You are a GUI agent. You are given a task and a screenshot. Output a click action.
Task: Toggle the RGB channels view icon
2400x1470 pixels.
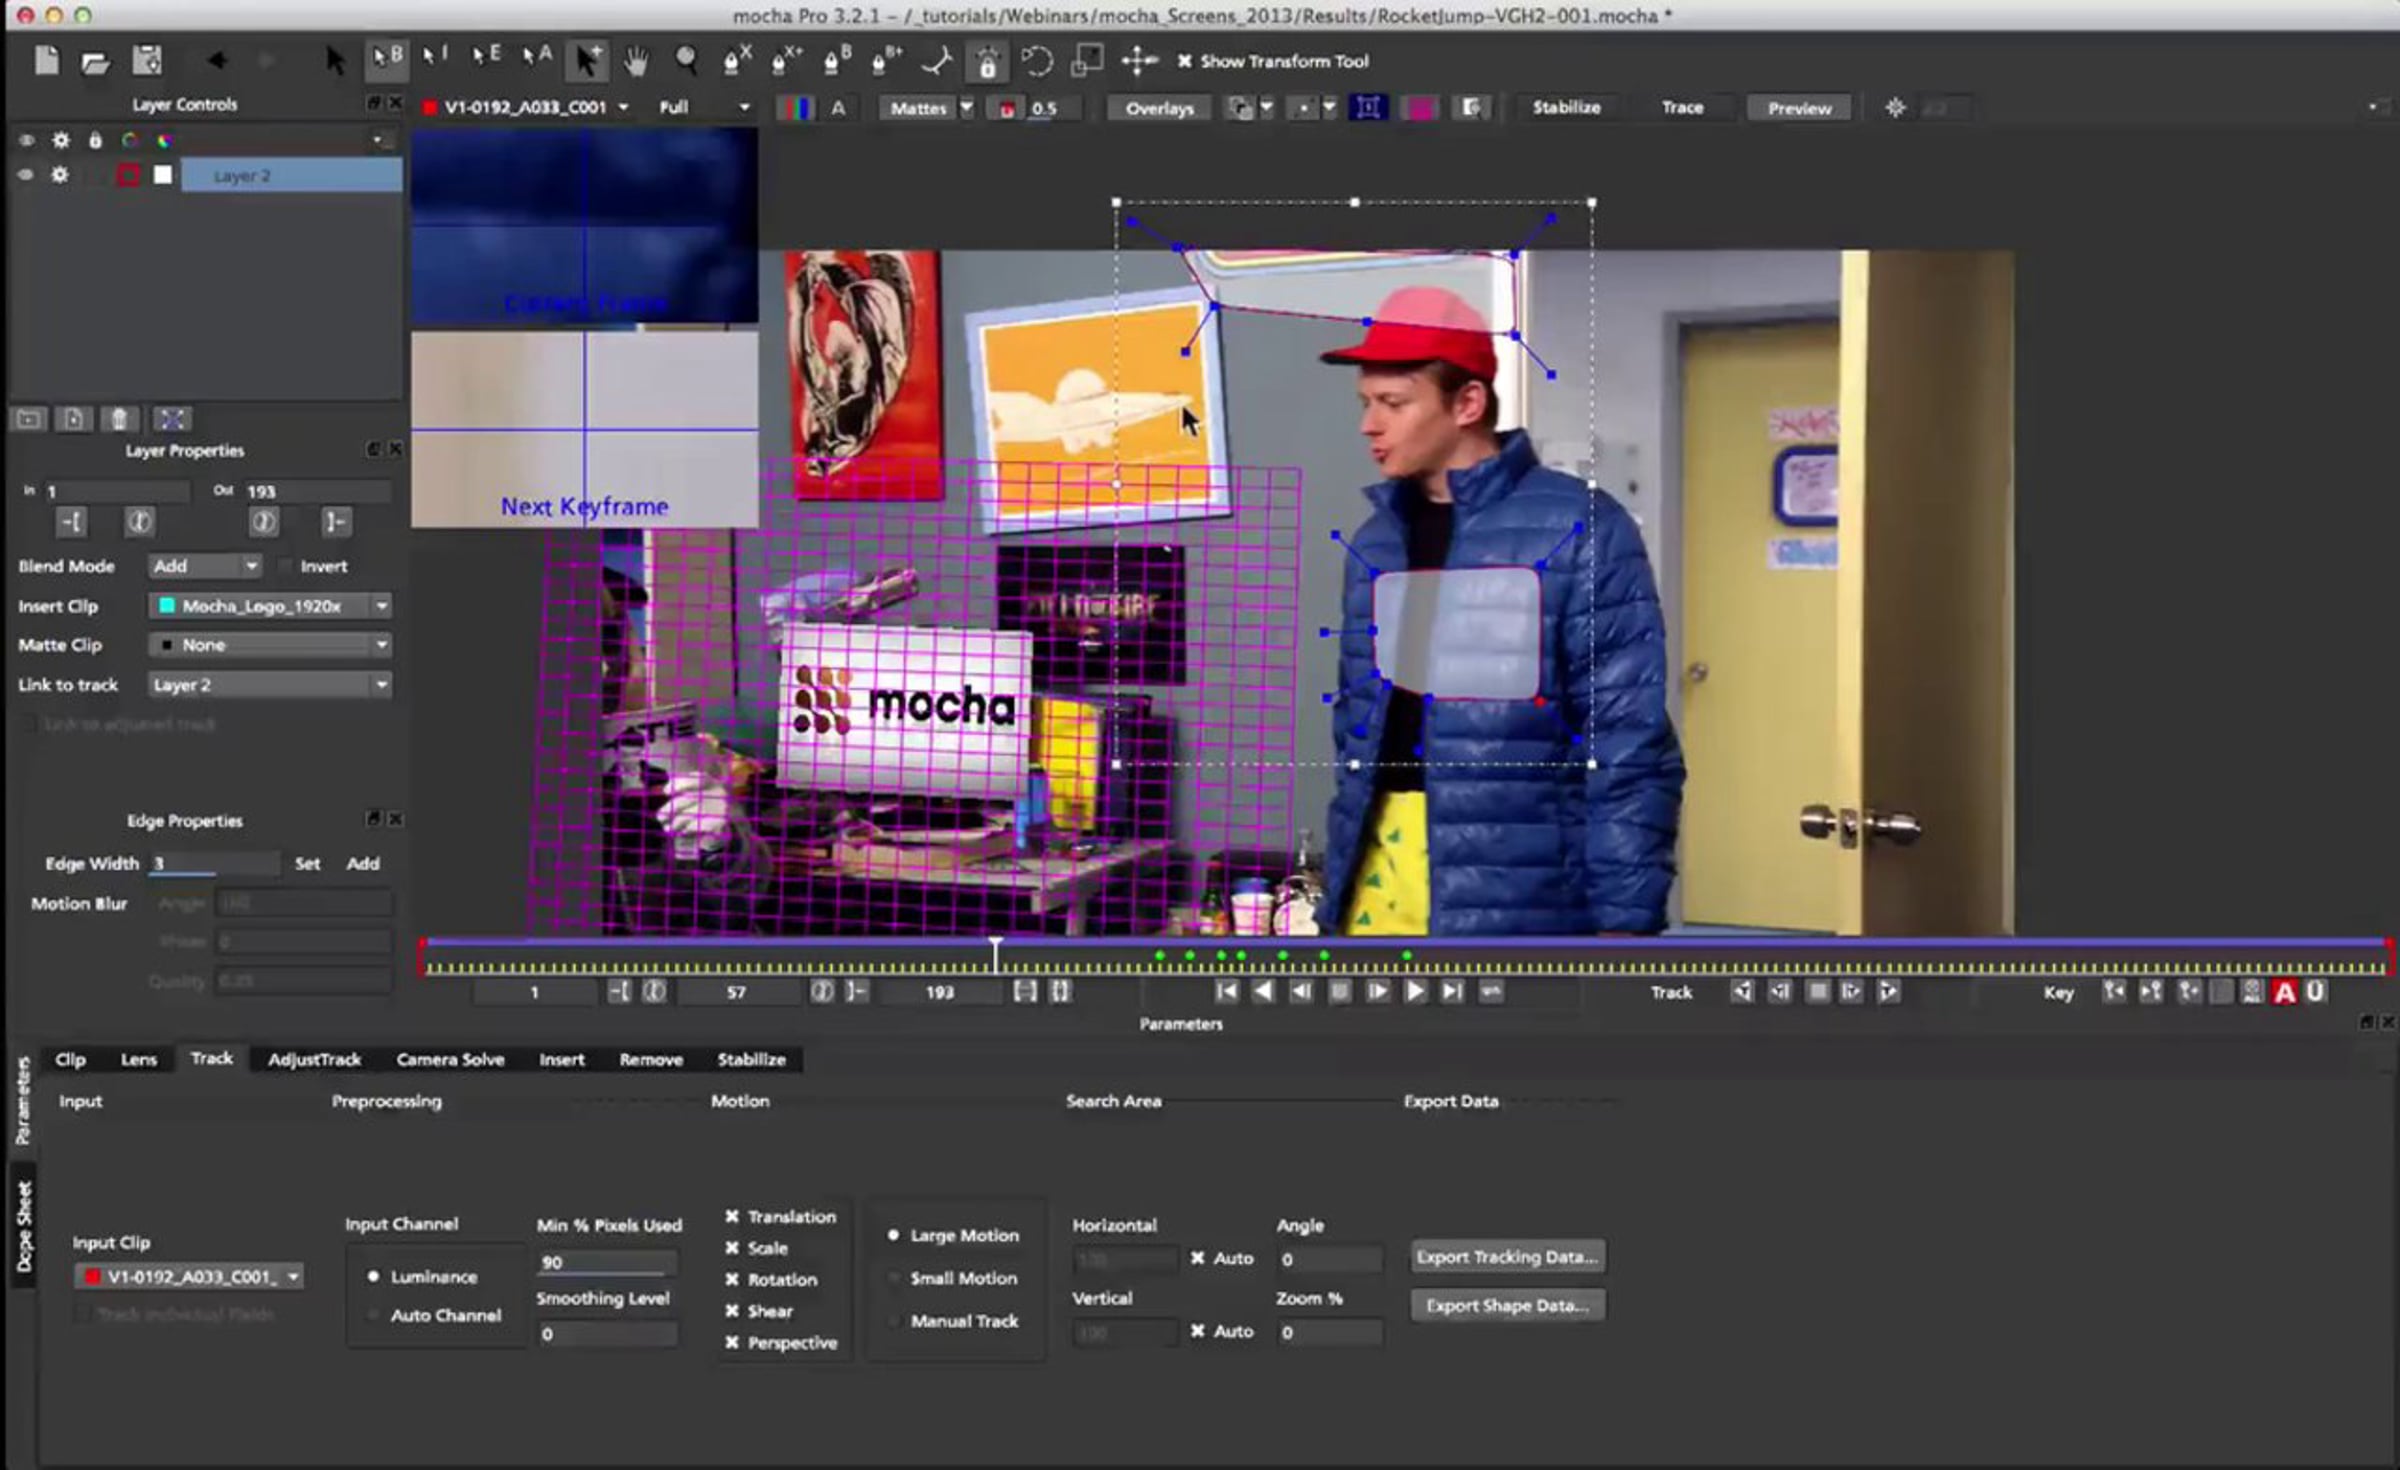coord(796,108)
